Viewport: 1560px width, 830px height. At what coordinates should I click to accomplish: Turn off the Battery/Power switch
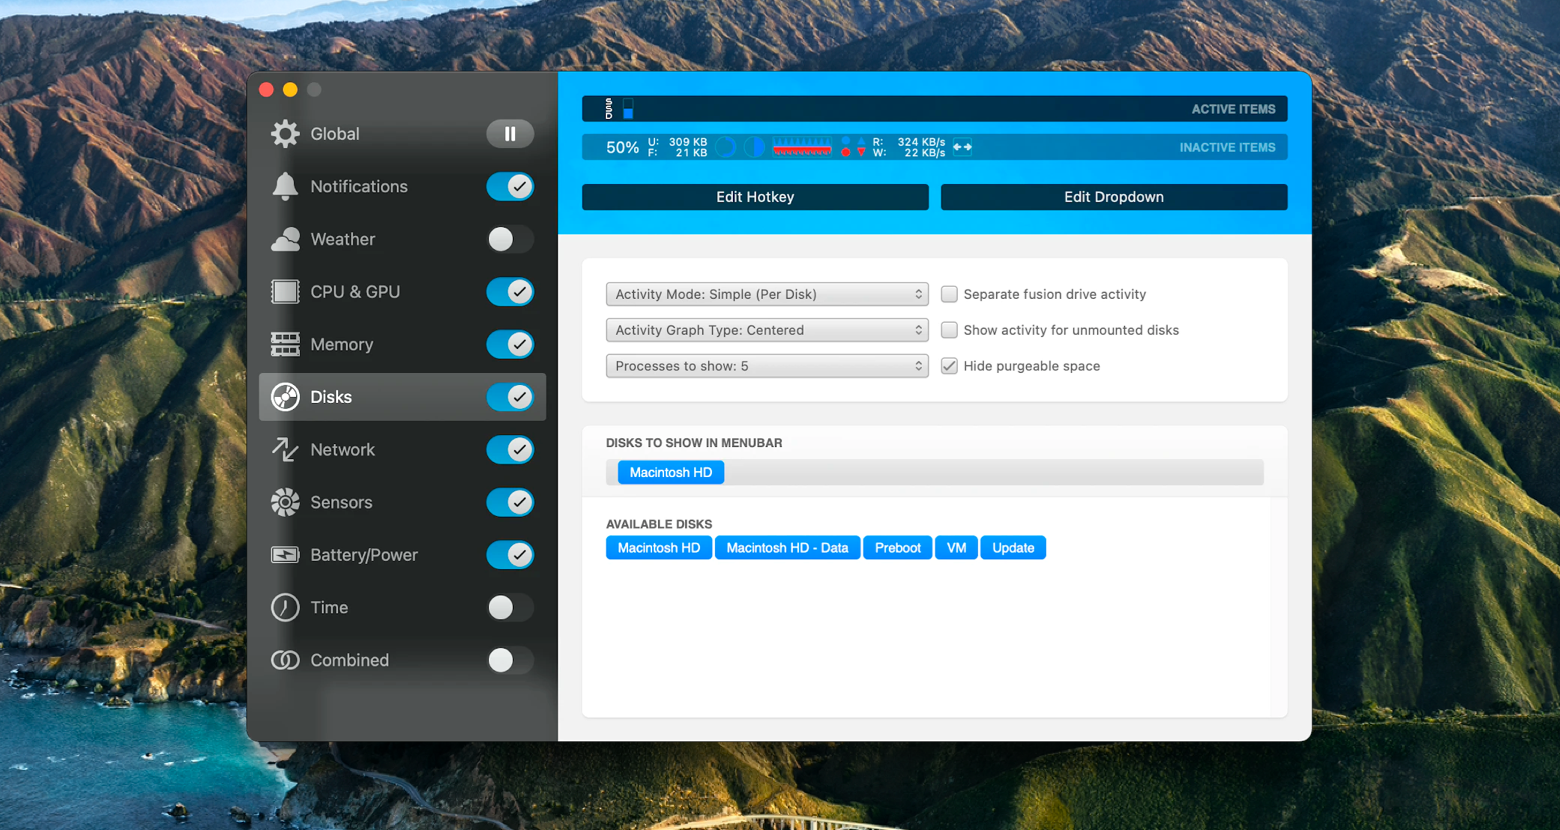[x=510, y=555]
